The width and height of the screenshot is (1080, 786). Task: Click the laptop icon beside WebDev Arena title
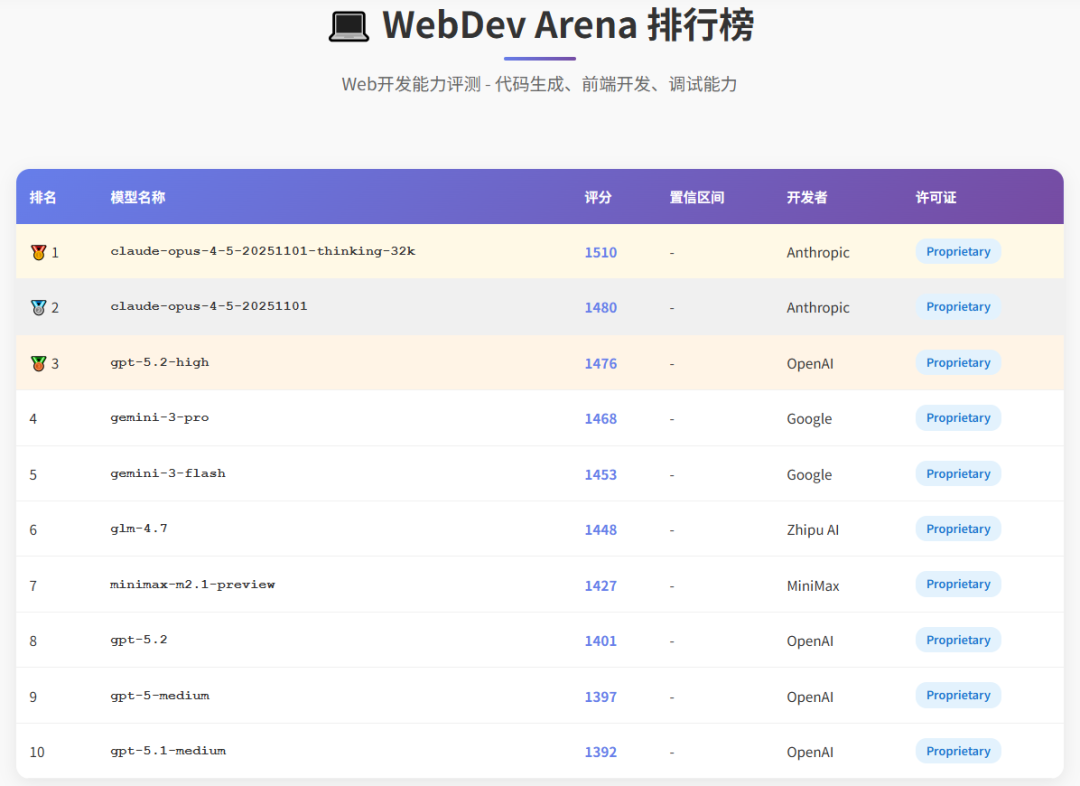[349, 26]
